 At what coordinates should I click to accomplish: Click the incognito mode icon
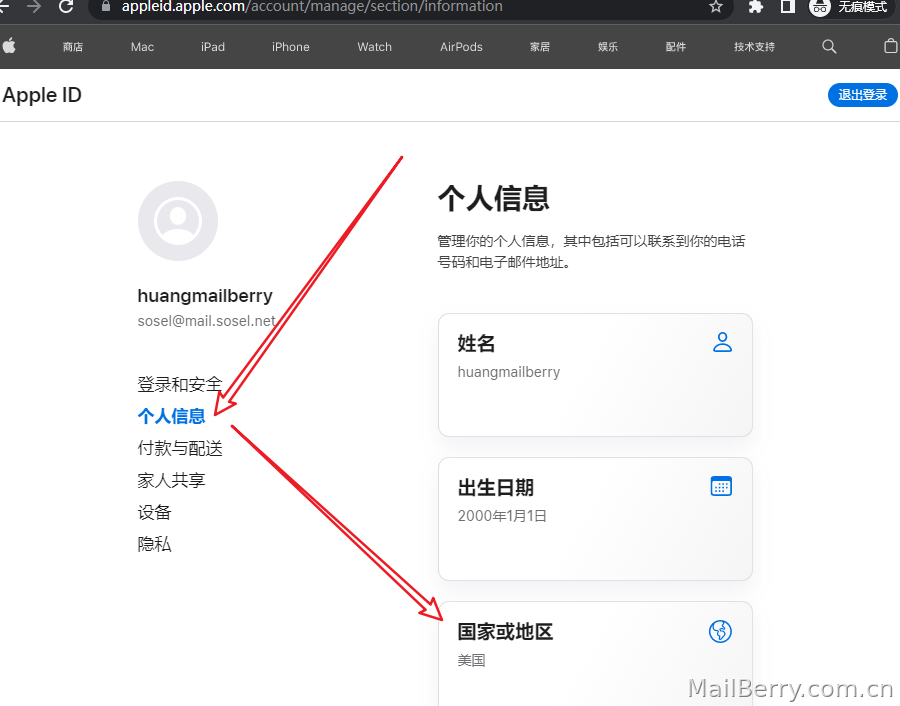coord(820,7)
